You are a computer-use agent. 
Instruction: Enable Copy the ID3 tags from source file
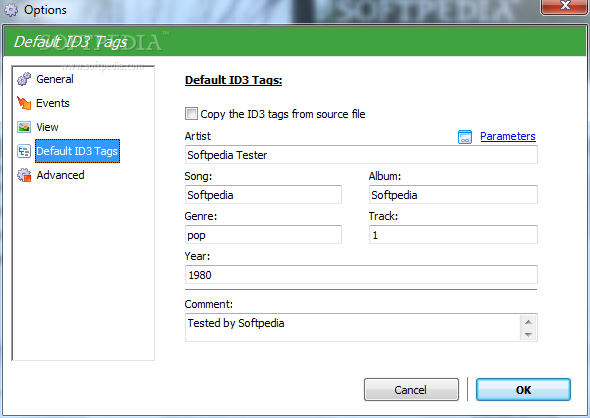(x=191, y=114)
